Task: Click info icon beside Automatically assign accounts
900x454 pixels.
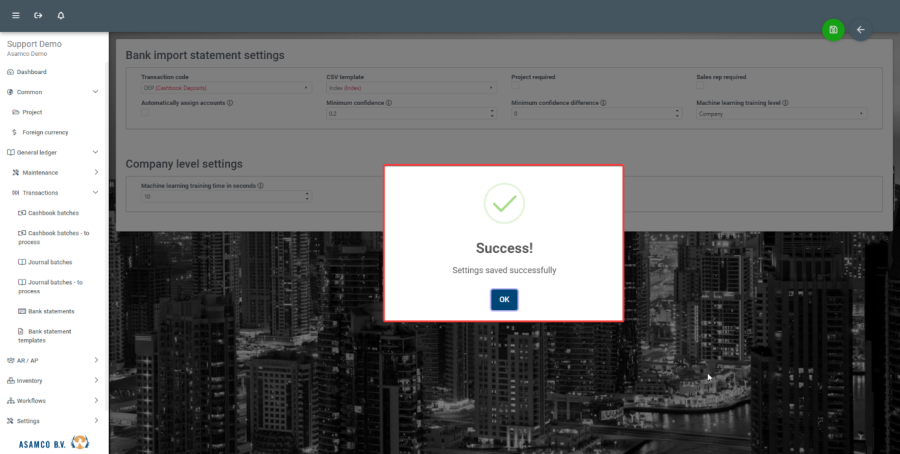Action: tap(230, 102)
